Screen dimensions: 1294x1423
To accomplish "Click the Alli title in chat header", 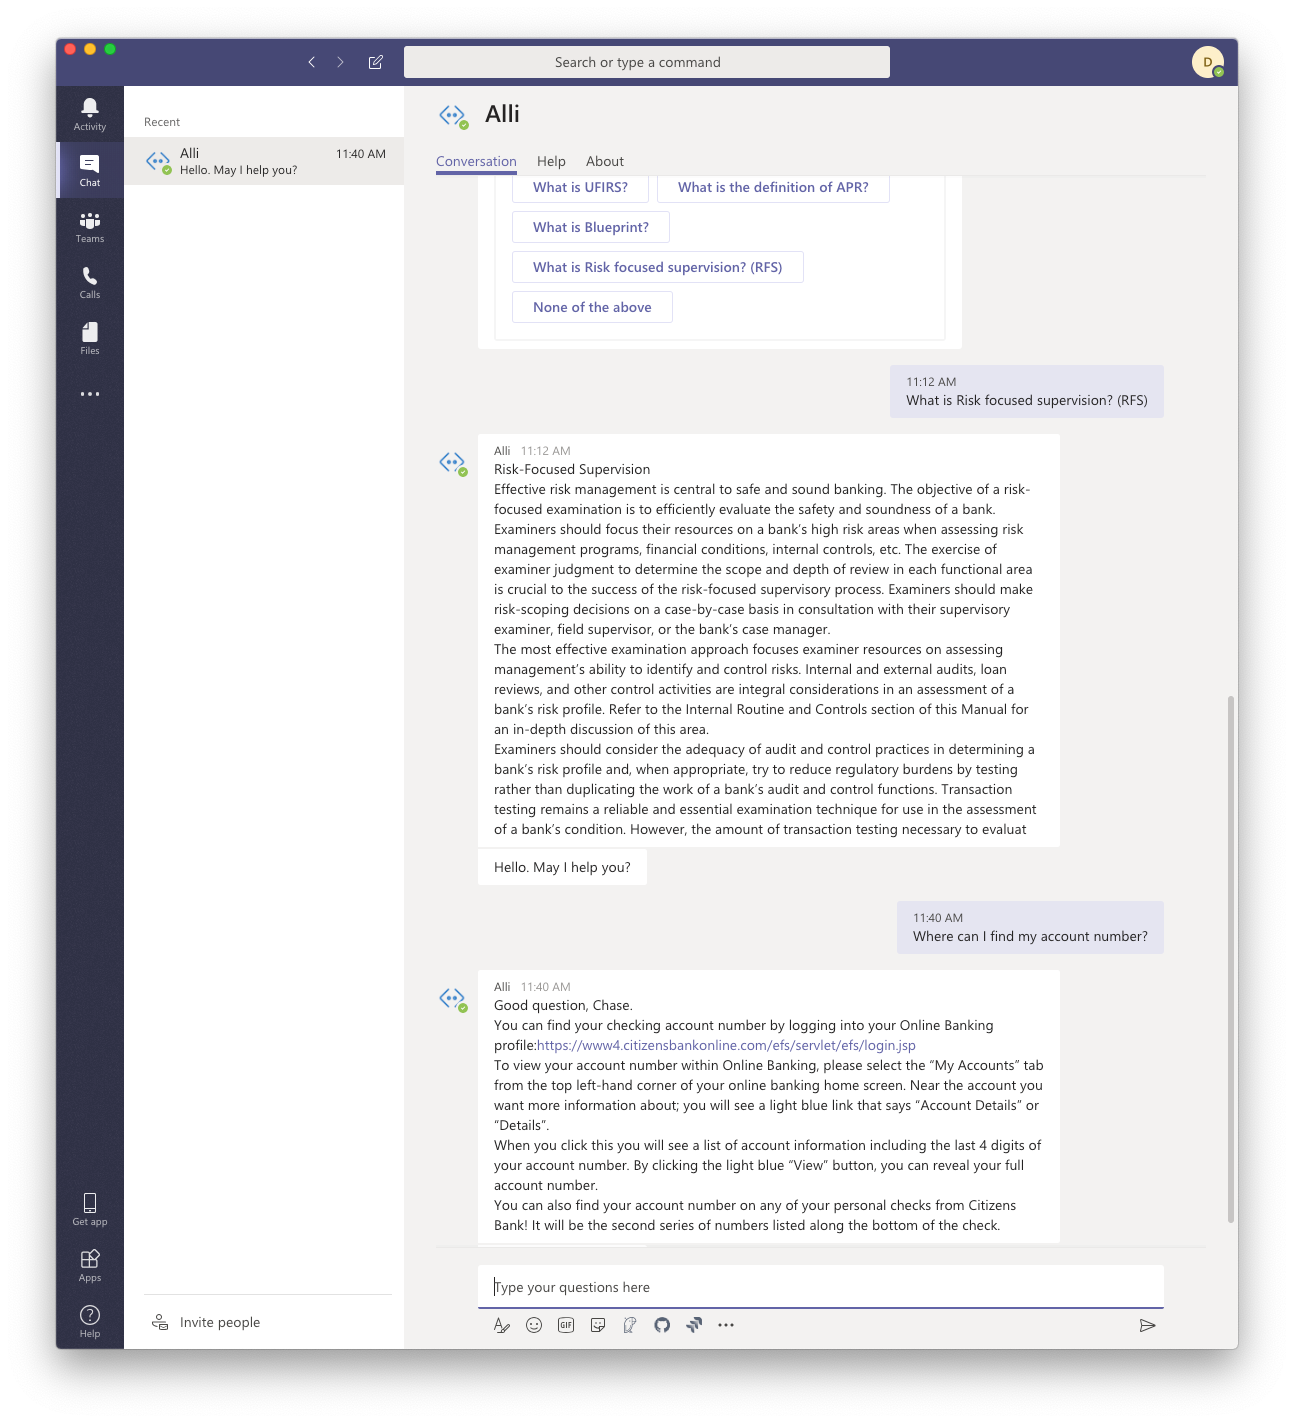I will pos(502,114).
